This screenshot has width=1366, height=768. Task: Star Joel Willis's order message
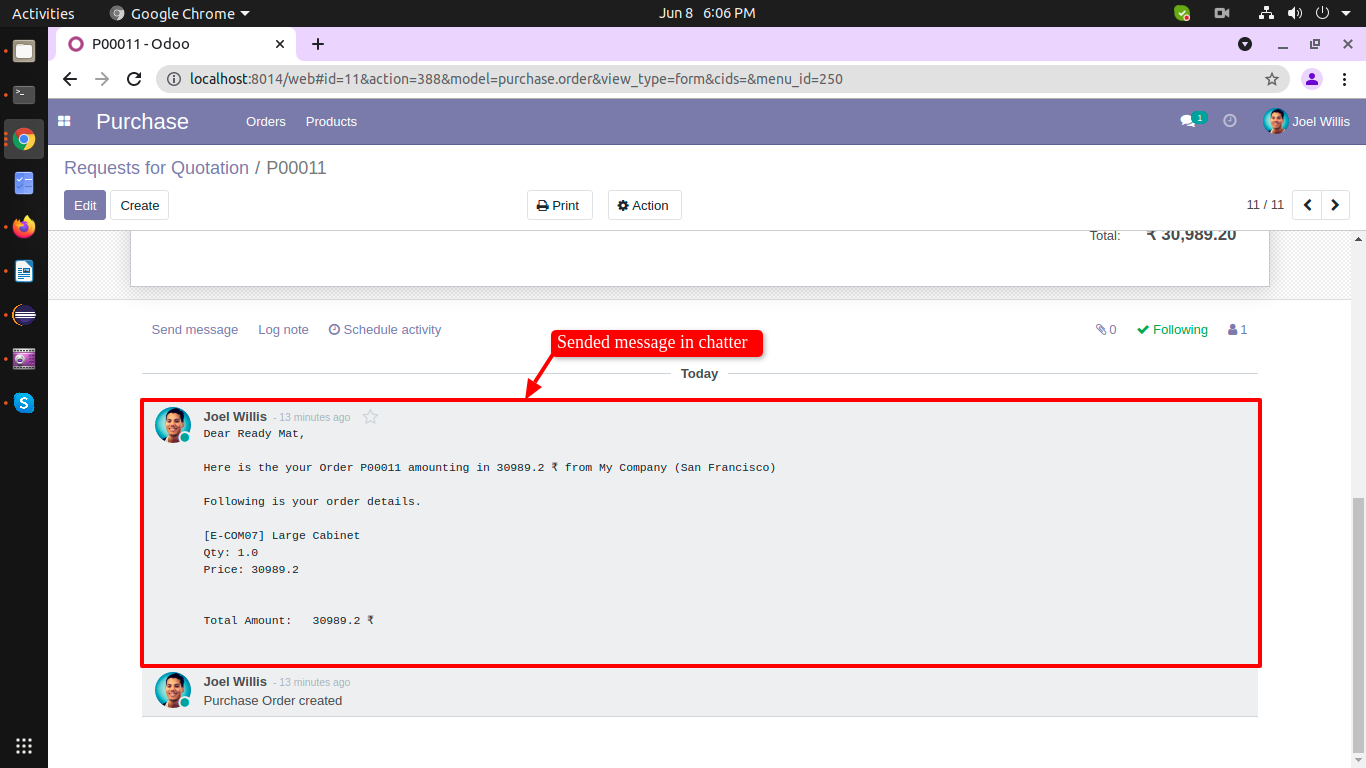(x=370, y=417)
